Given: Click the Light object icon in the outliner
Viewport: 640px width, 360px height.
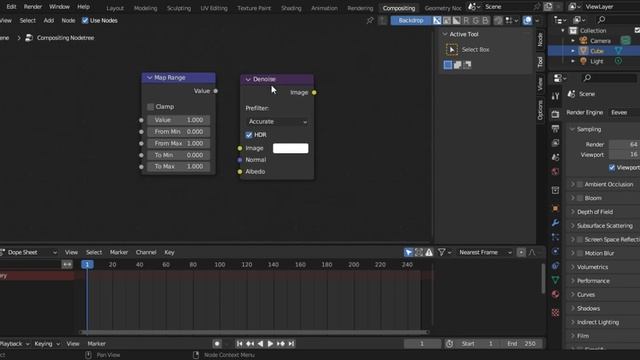Looking at the screenshot, I should 583,61.
